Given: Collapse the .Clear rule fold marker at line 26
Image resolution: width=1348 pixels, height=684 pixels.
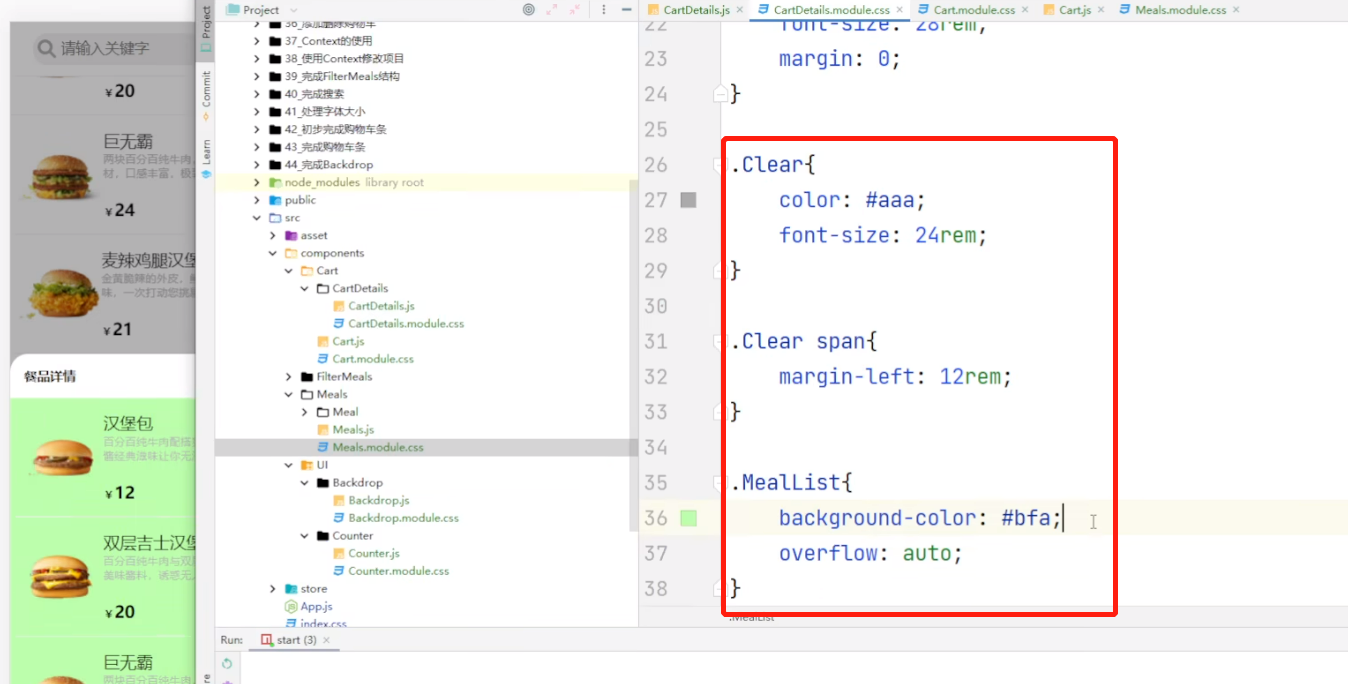Looking at the screenshot, I should point(719,165).
